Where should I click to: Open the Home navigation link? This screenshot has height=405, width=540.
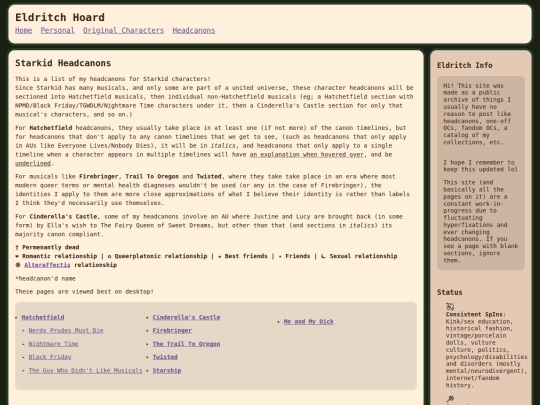(x=23, y=30)
